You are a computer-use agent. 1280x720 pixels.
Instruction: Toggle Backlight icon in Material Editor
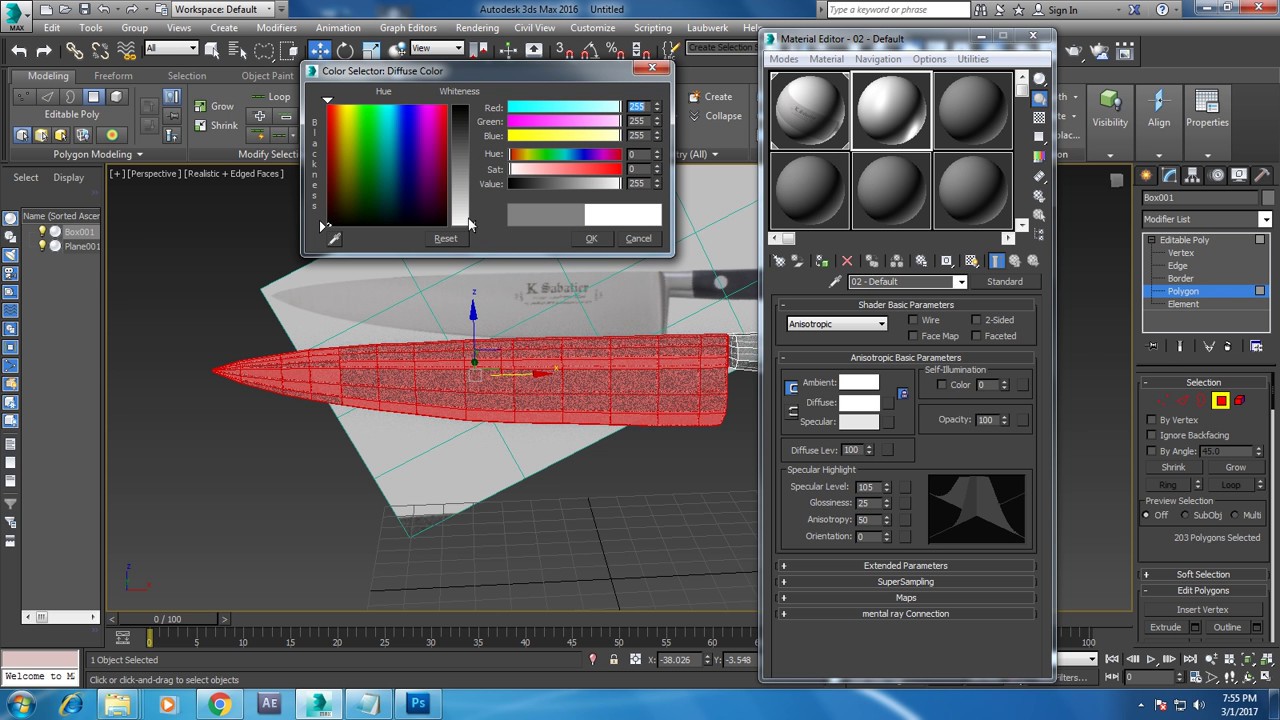1040,98
